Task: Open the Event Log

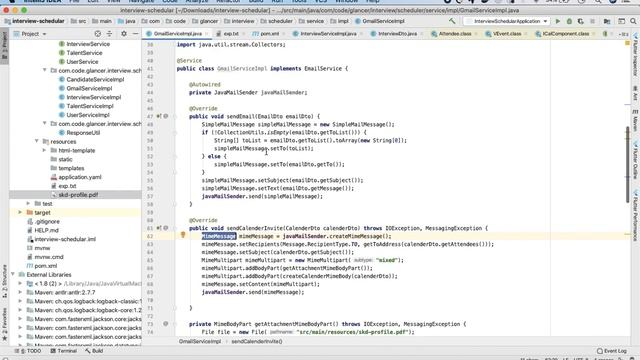Action: pos(611,351)
